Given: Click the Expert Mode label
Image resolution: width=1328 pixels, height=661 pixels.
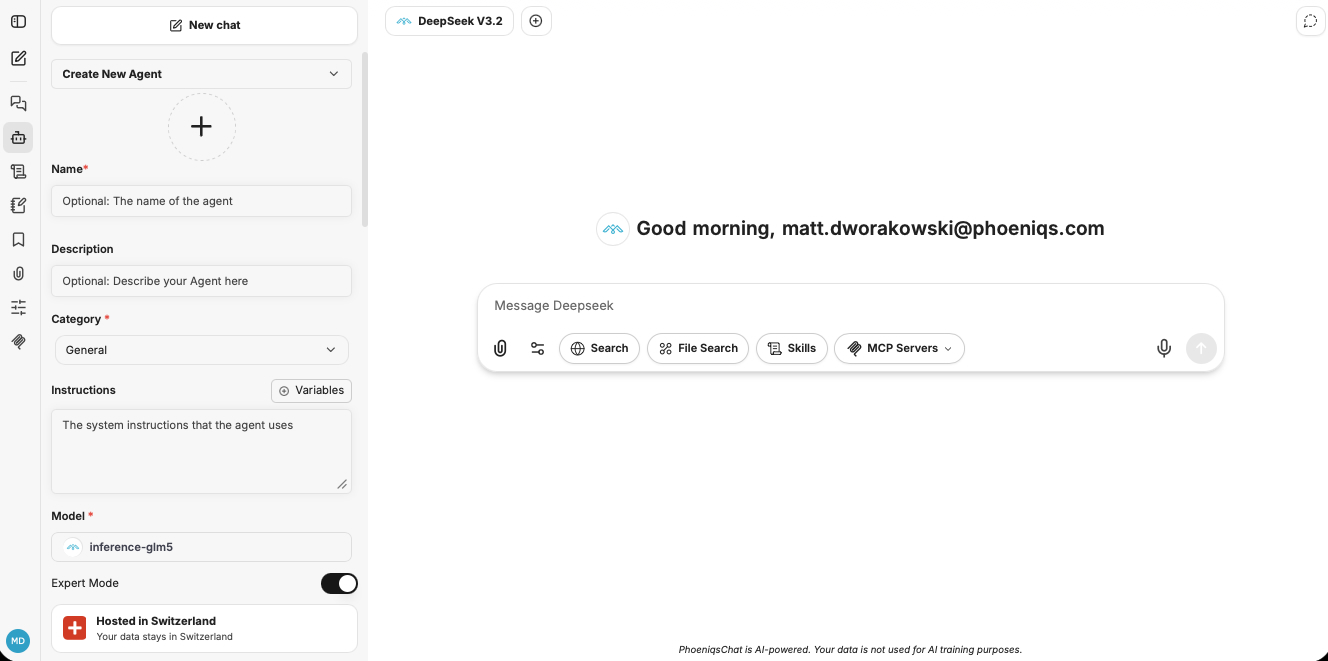Looking at the screenshot, I should [85, 583].
